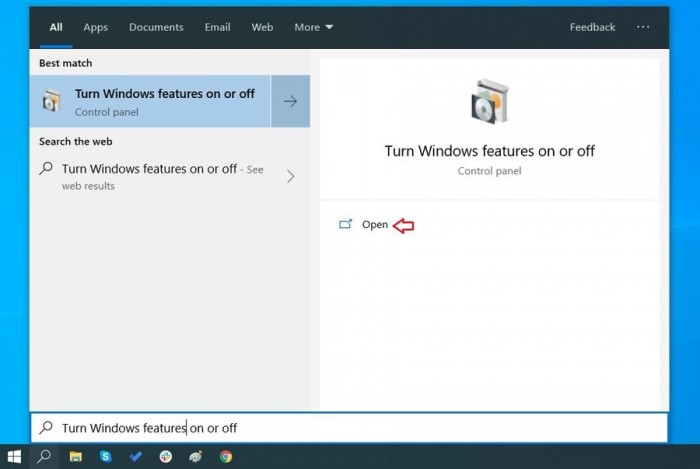Select the Turn Windows features on or off best match
This screenshot has height=469, width=700.
point(150,101)
